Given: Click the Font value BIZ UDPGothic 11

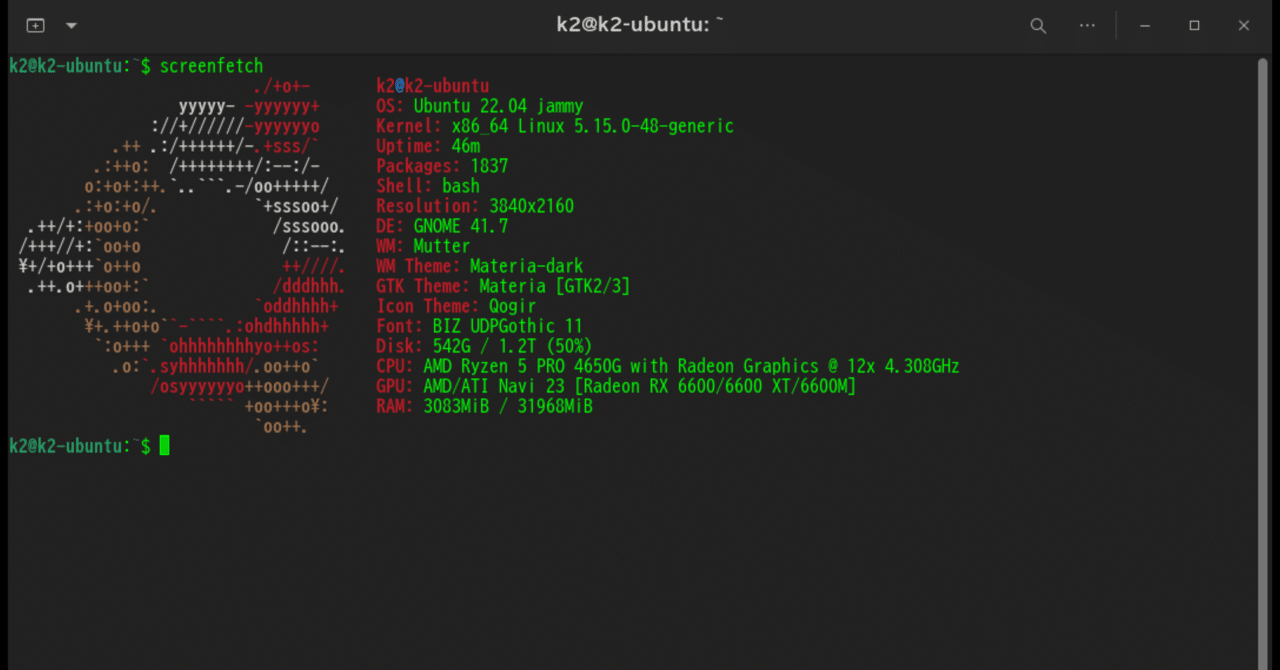Looking at the screenshot, I should click(x=507, y=326).
